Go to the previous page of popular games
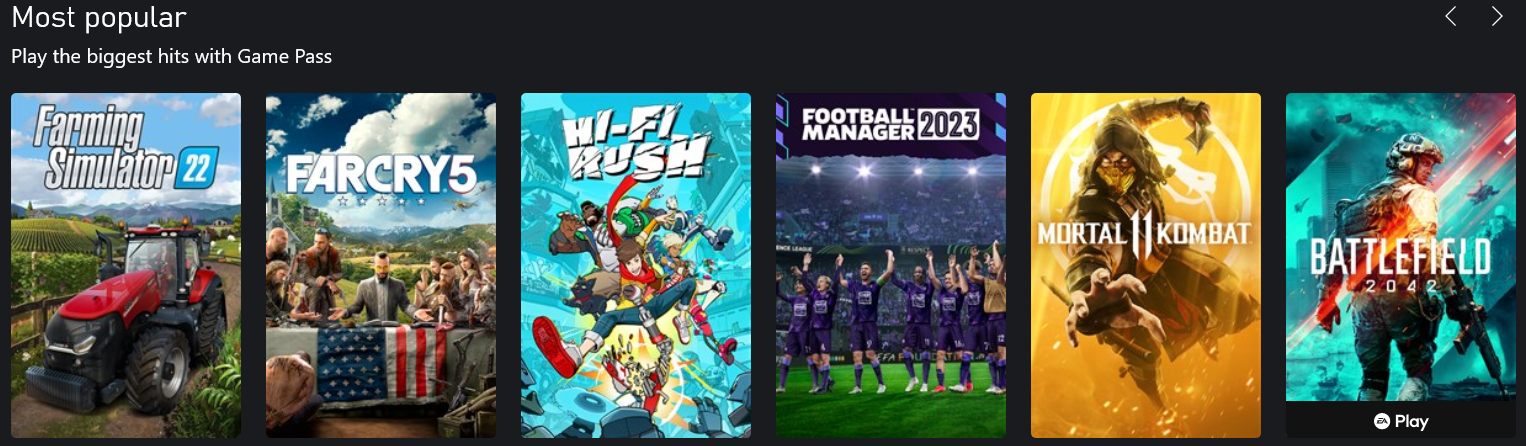 (1451, 16)
